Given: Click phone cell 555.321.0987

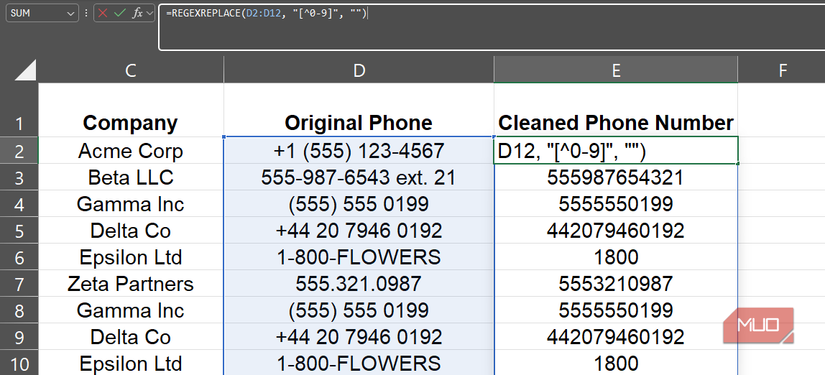Looking at the screenshot, I should point(359,283).
